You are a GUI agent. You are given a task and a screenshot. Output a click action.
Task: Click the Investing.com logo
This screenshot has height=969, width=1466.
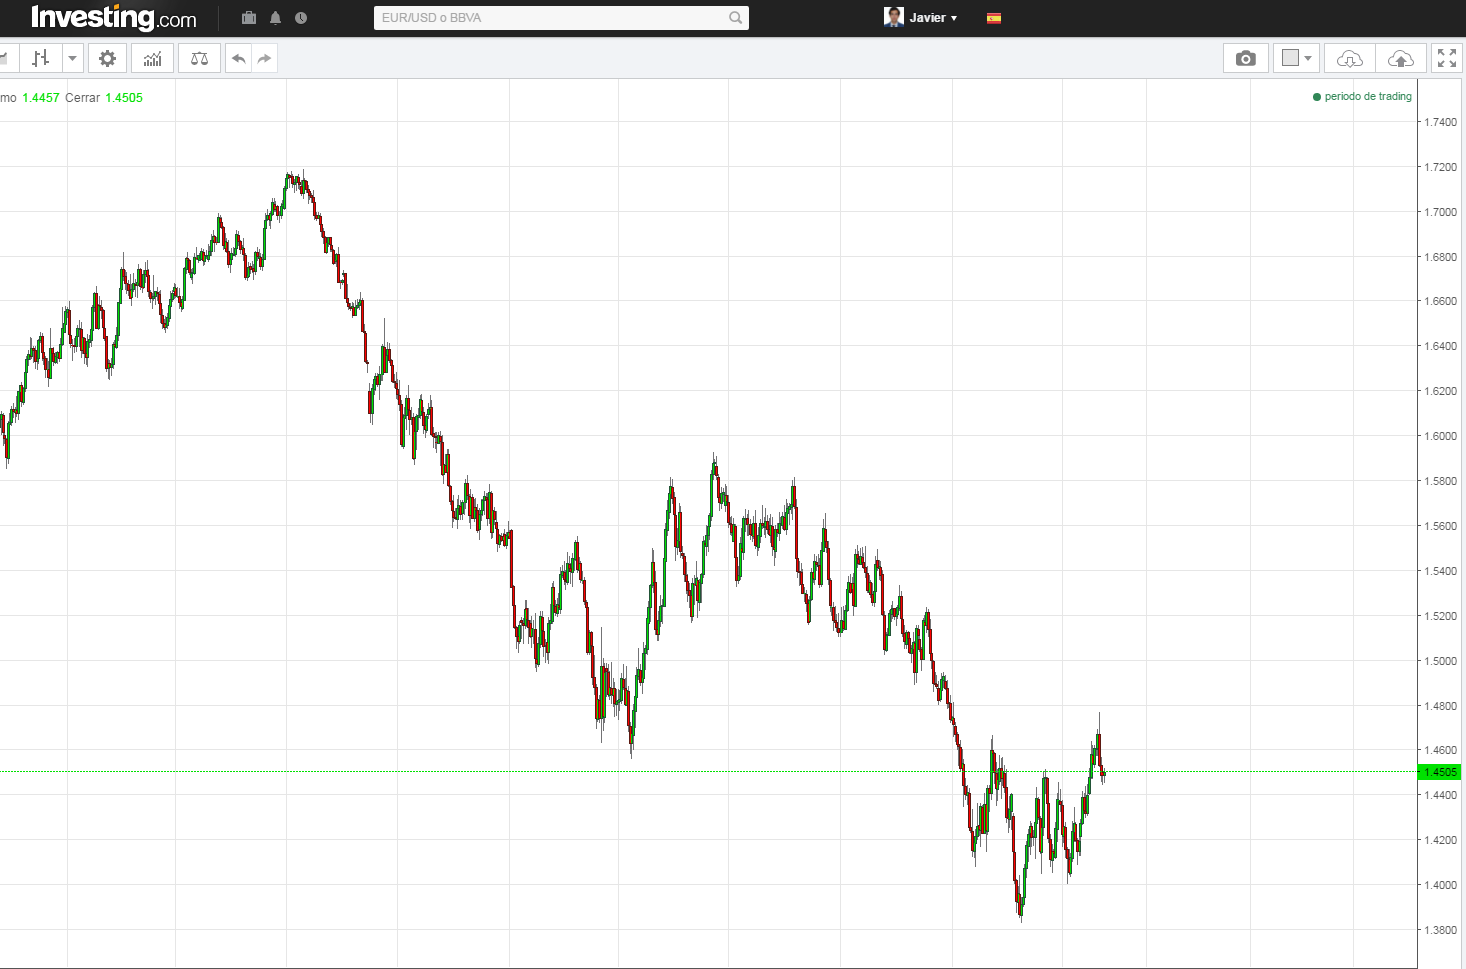tap(112, 17)
